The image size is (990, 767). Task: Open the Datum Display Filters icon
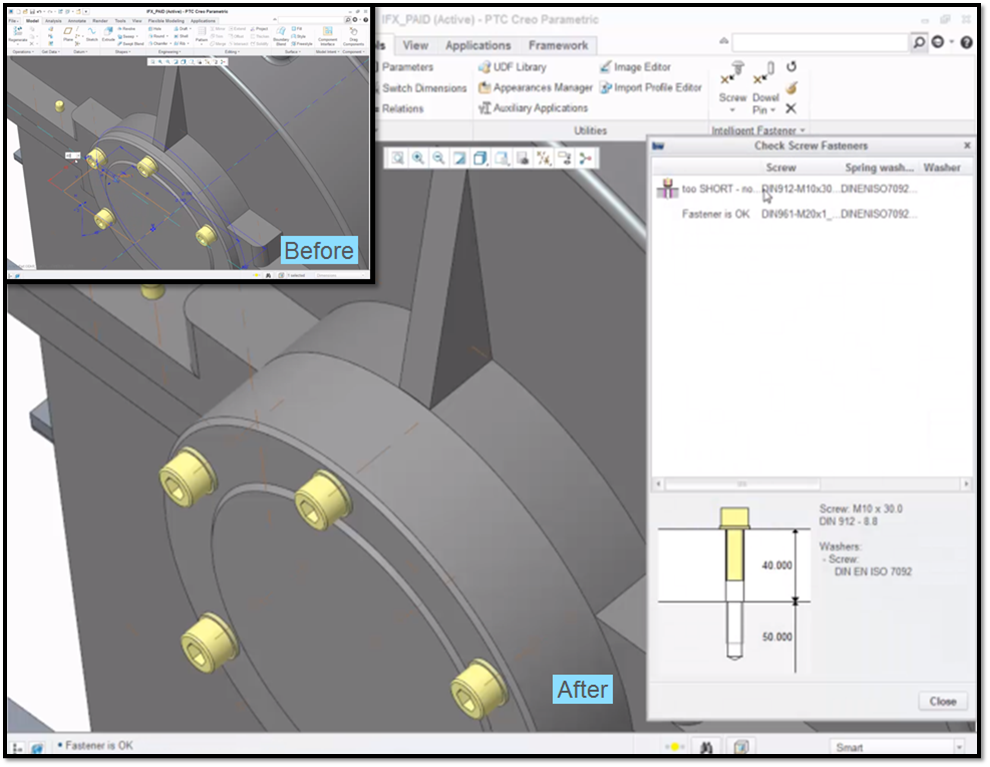543,158
